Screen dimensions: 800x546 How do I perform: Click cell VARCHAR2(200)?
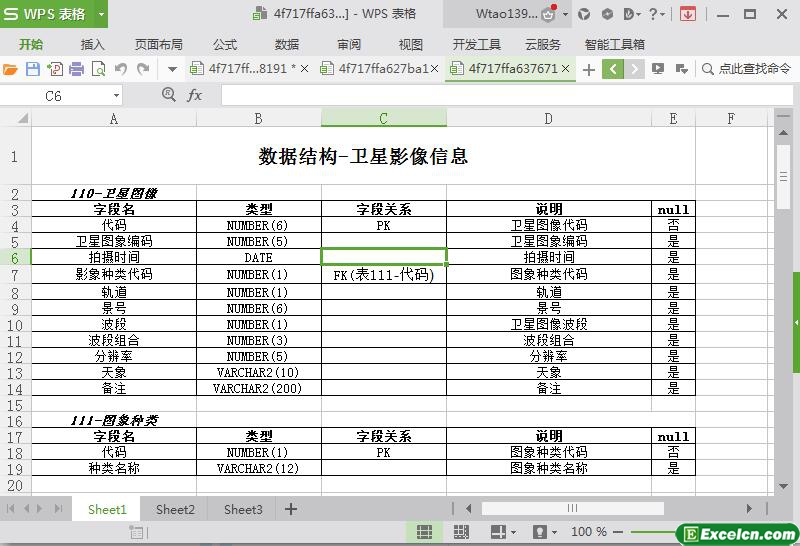tap(259, 388)
